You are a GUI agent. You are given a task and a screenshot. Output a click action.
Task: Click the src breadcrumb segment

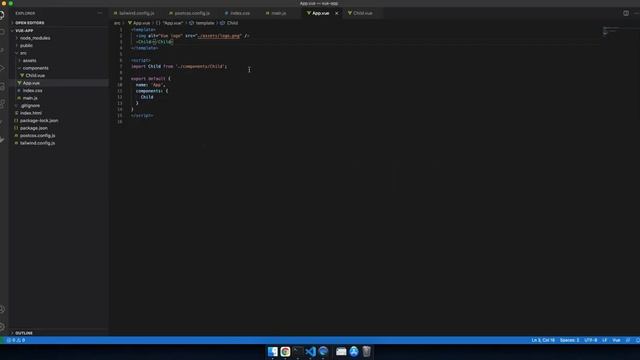tap(117, 23)
